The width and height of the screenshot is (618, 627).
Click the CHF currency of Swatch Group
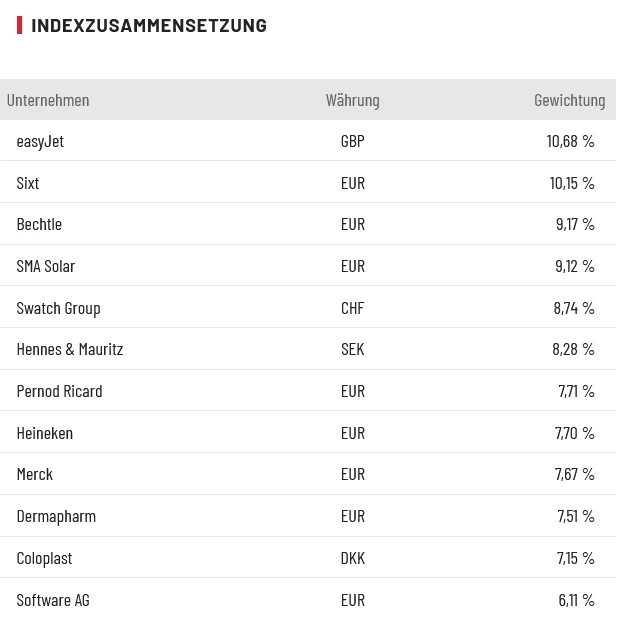click(352, 308)
